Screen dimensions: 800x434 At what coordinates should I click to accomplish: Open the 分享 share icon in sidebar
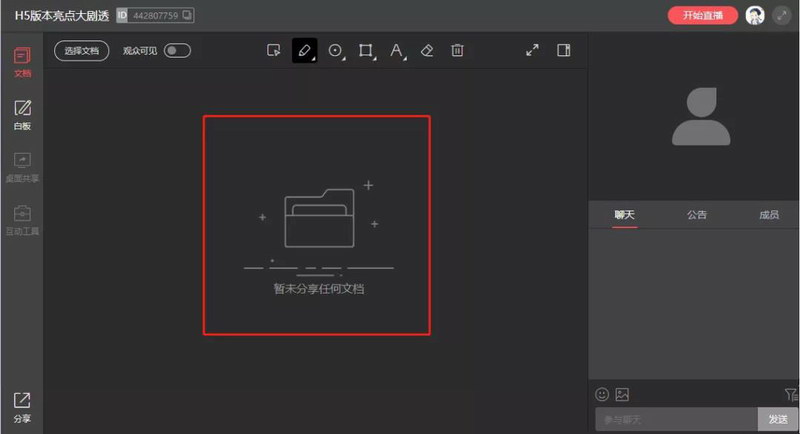pyautogui.click(x=22, y=407)
